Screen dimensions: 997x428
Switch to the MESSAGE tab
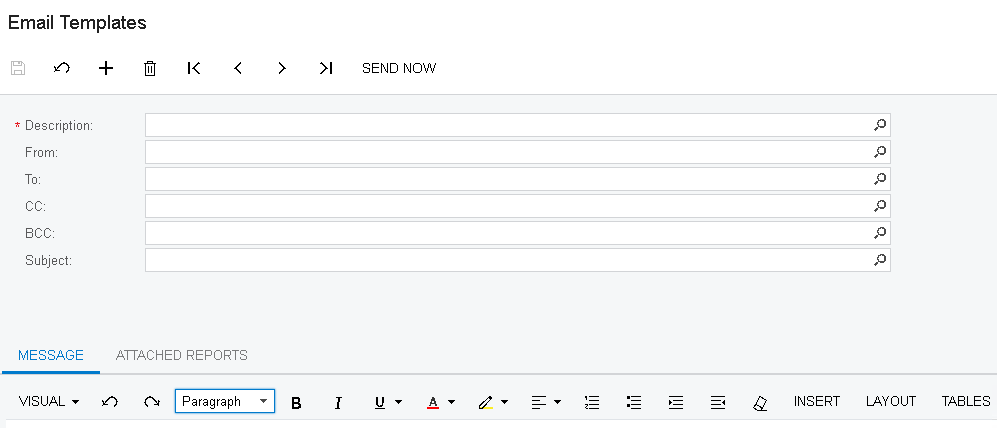(x=51, y=355)
